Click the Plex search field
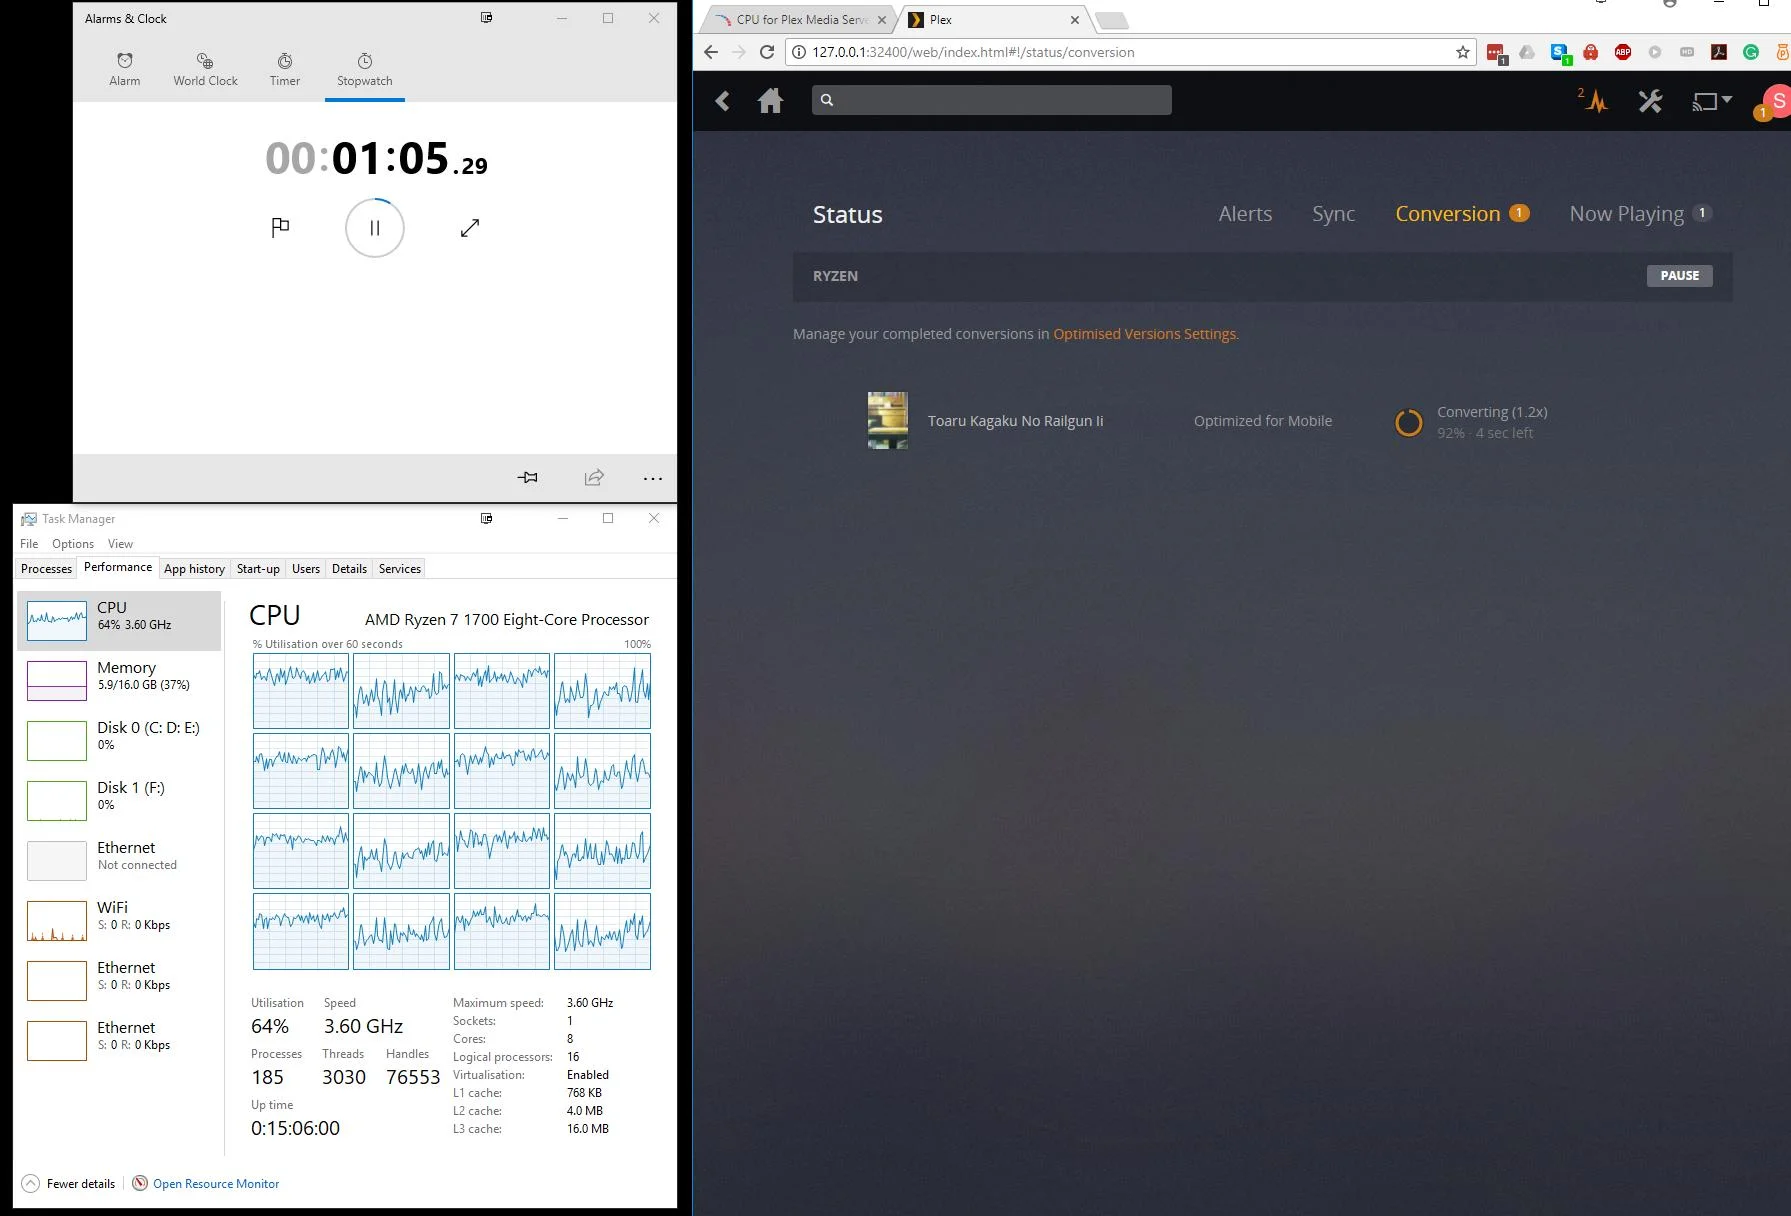 992,100
